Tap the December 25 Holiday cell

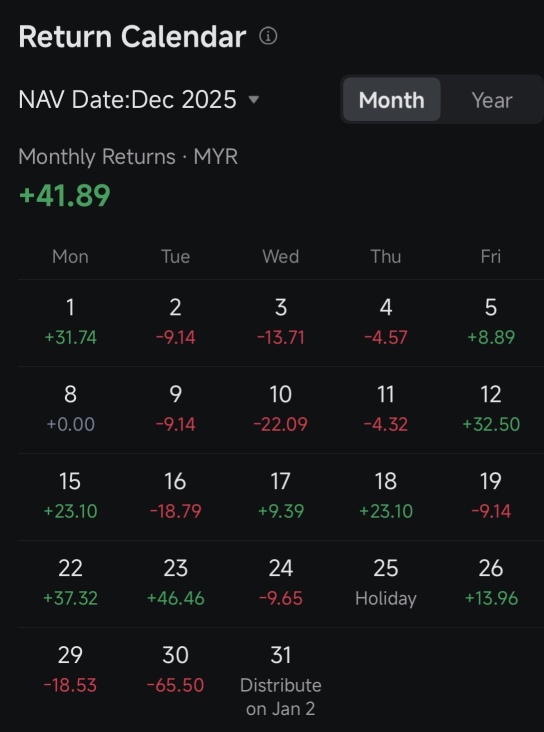(386, 583)
